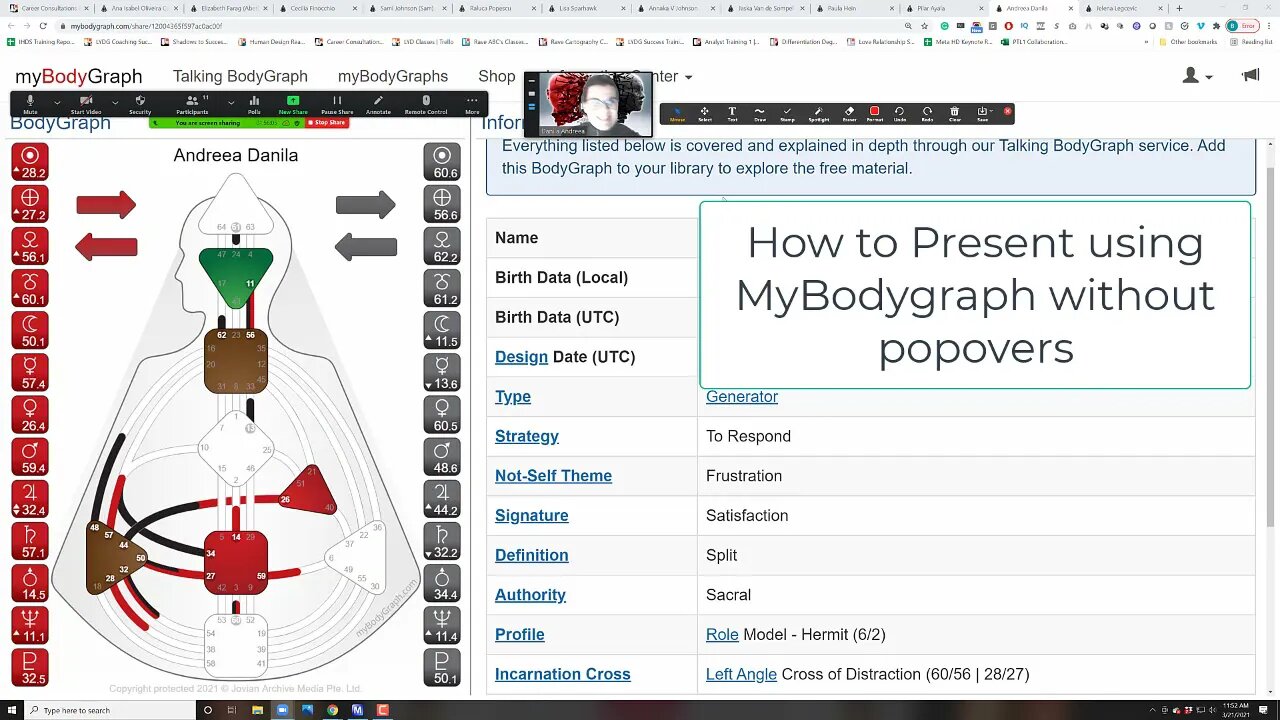Image resolution: width=1280 pixels, height=720 pixels.
Task: Expand video options arrow beside Start Video
Action: [115, 102]
